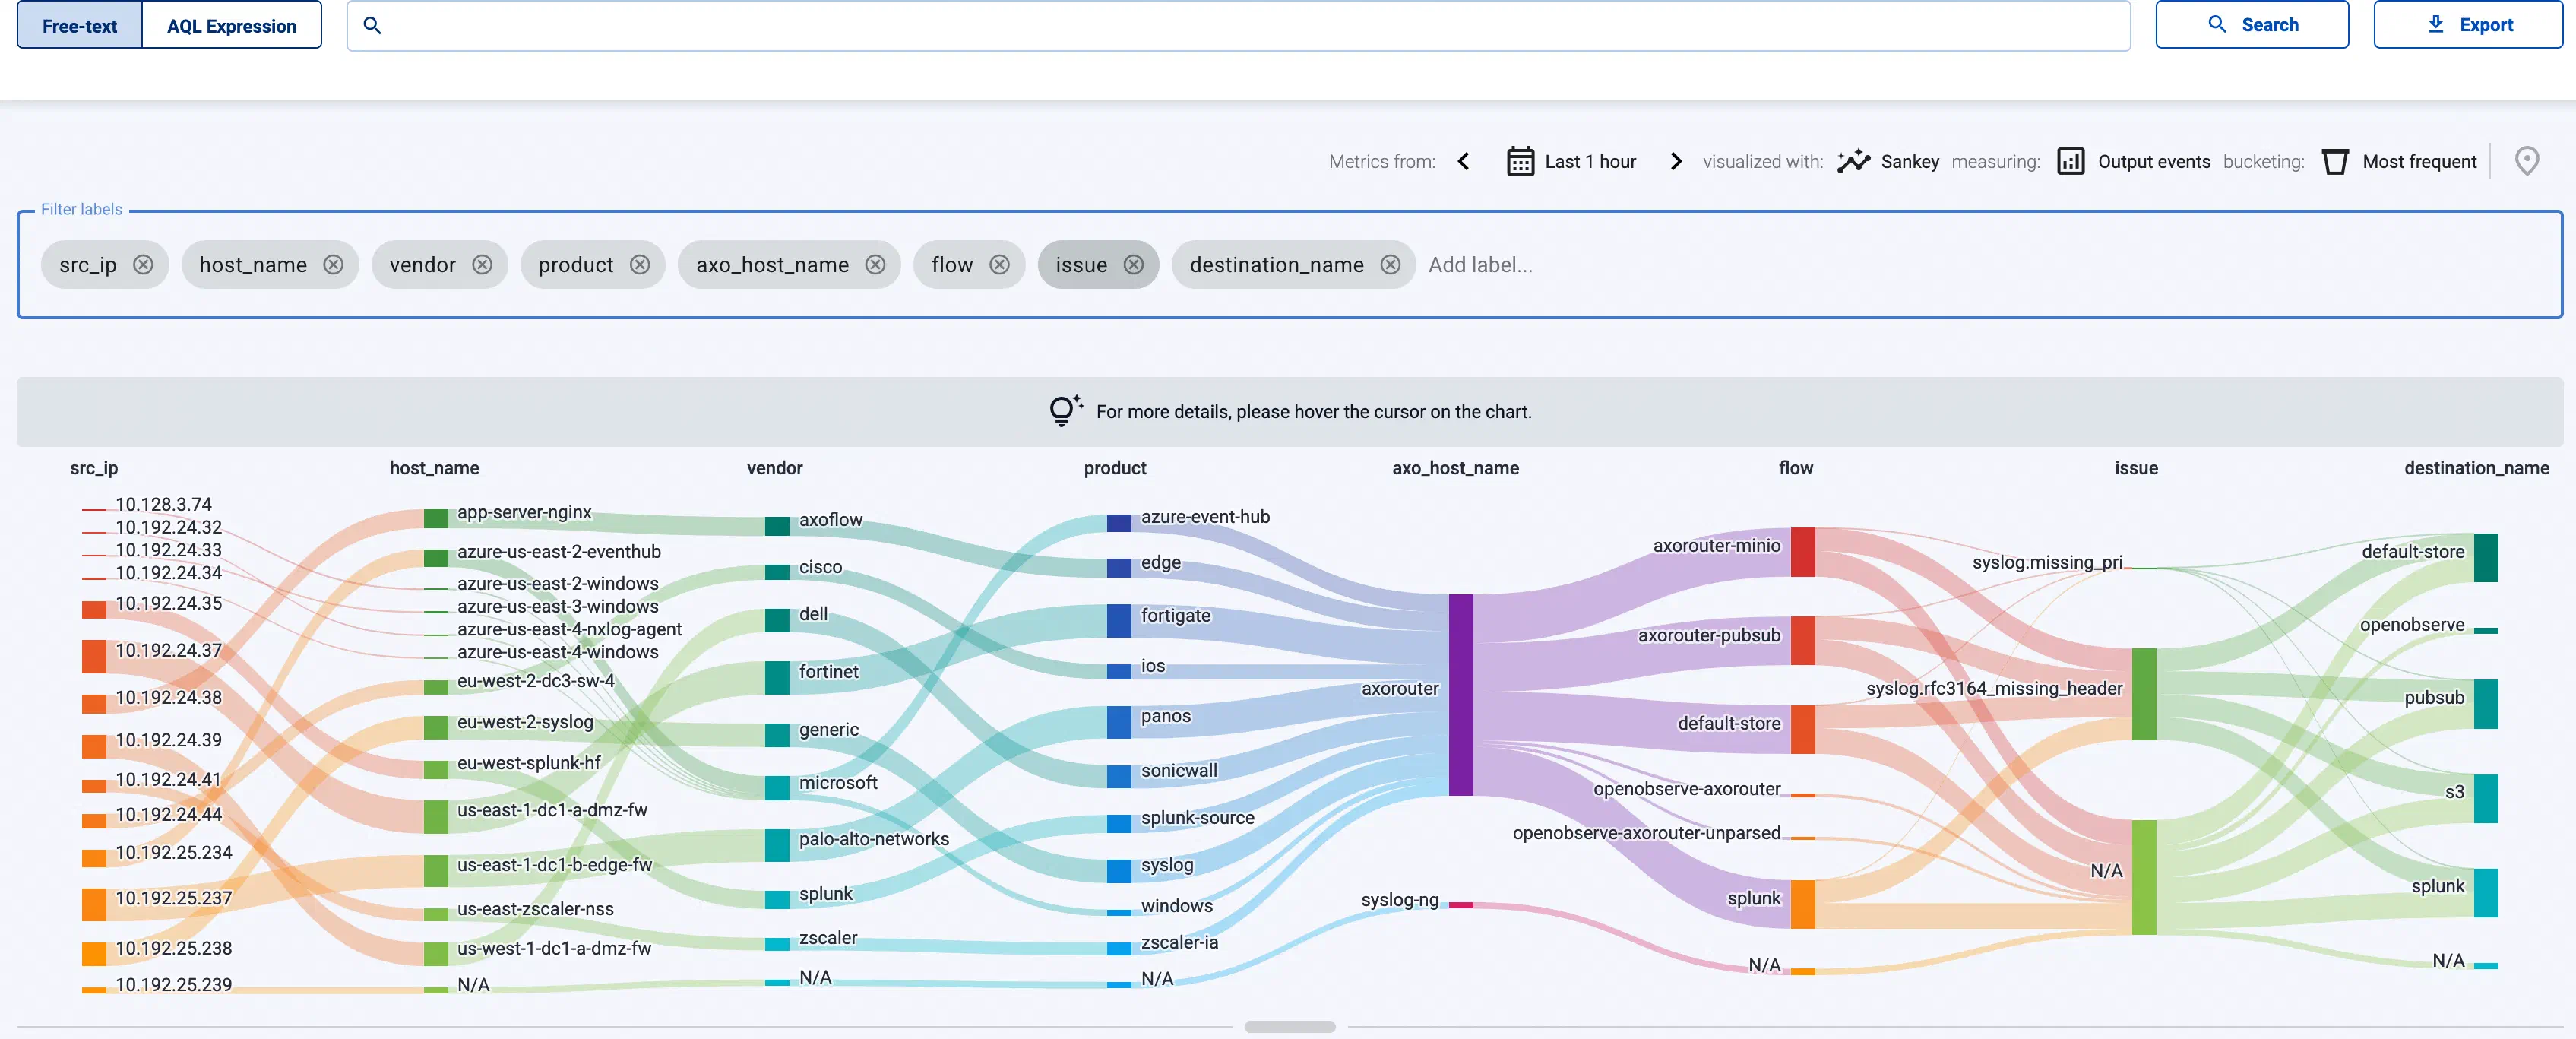Screen dimensions: 2576x1039
Task: Click the pubsub destination node
Action: (2485, 704)
